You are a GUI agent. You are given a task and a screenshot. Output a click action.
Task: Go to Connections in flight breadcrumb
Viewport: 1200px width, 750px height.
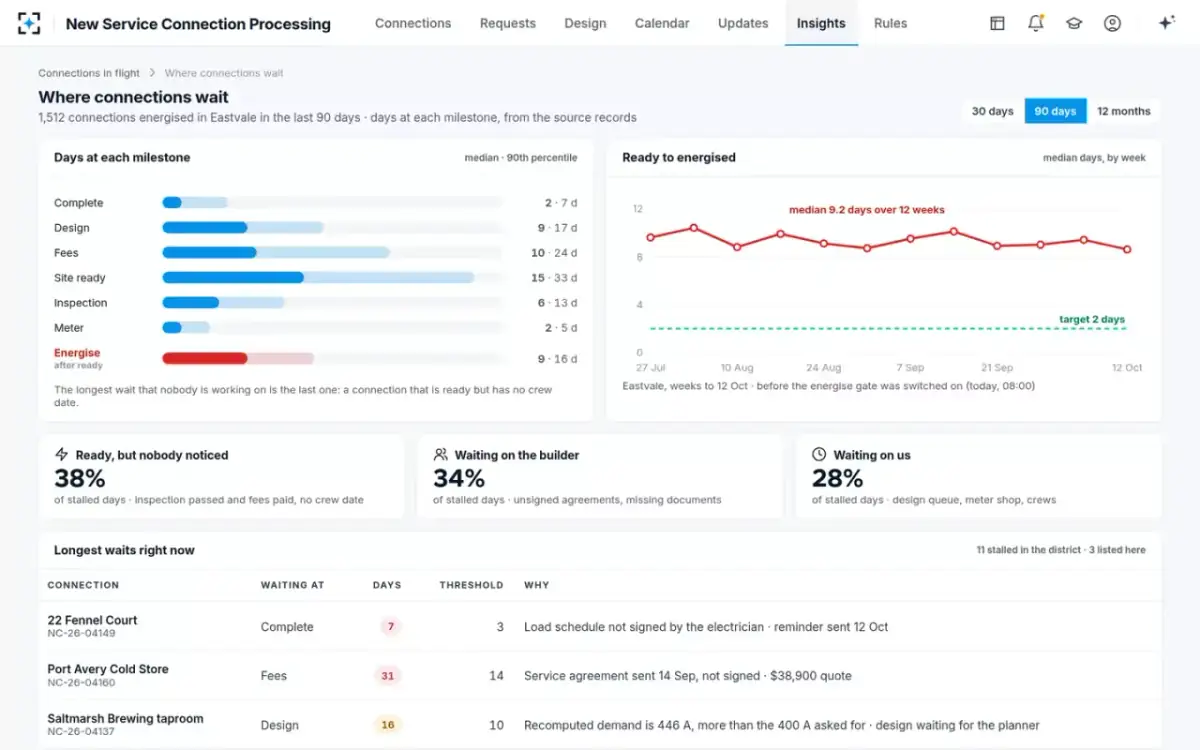89,73
